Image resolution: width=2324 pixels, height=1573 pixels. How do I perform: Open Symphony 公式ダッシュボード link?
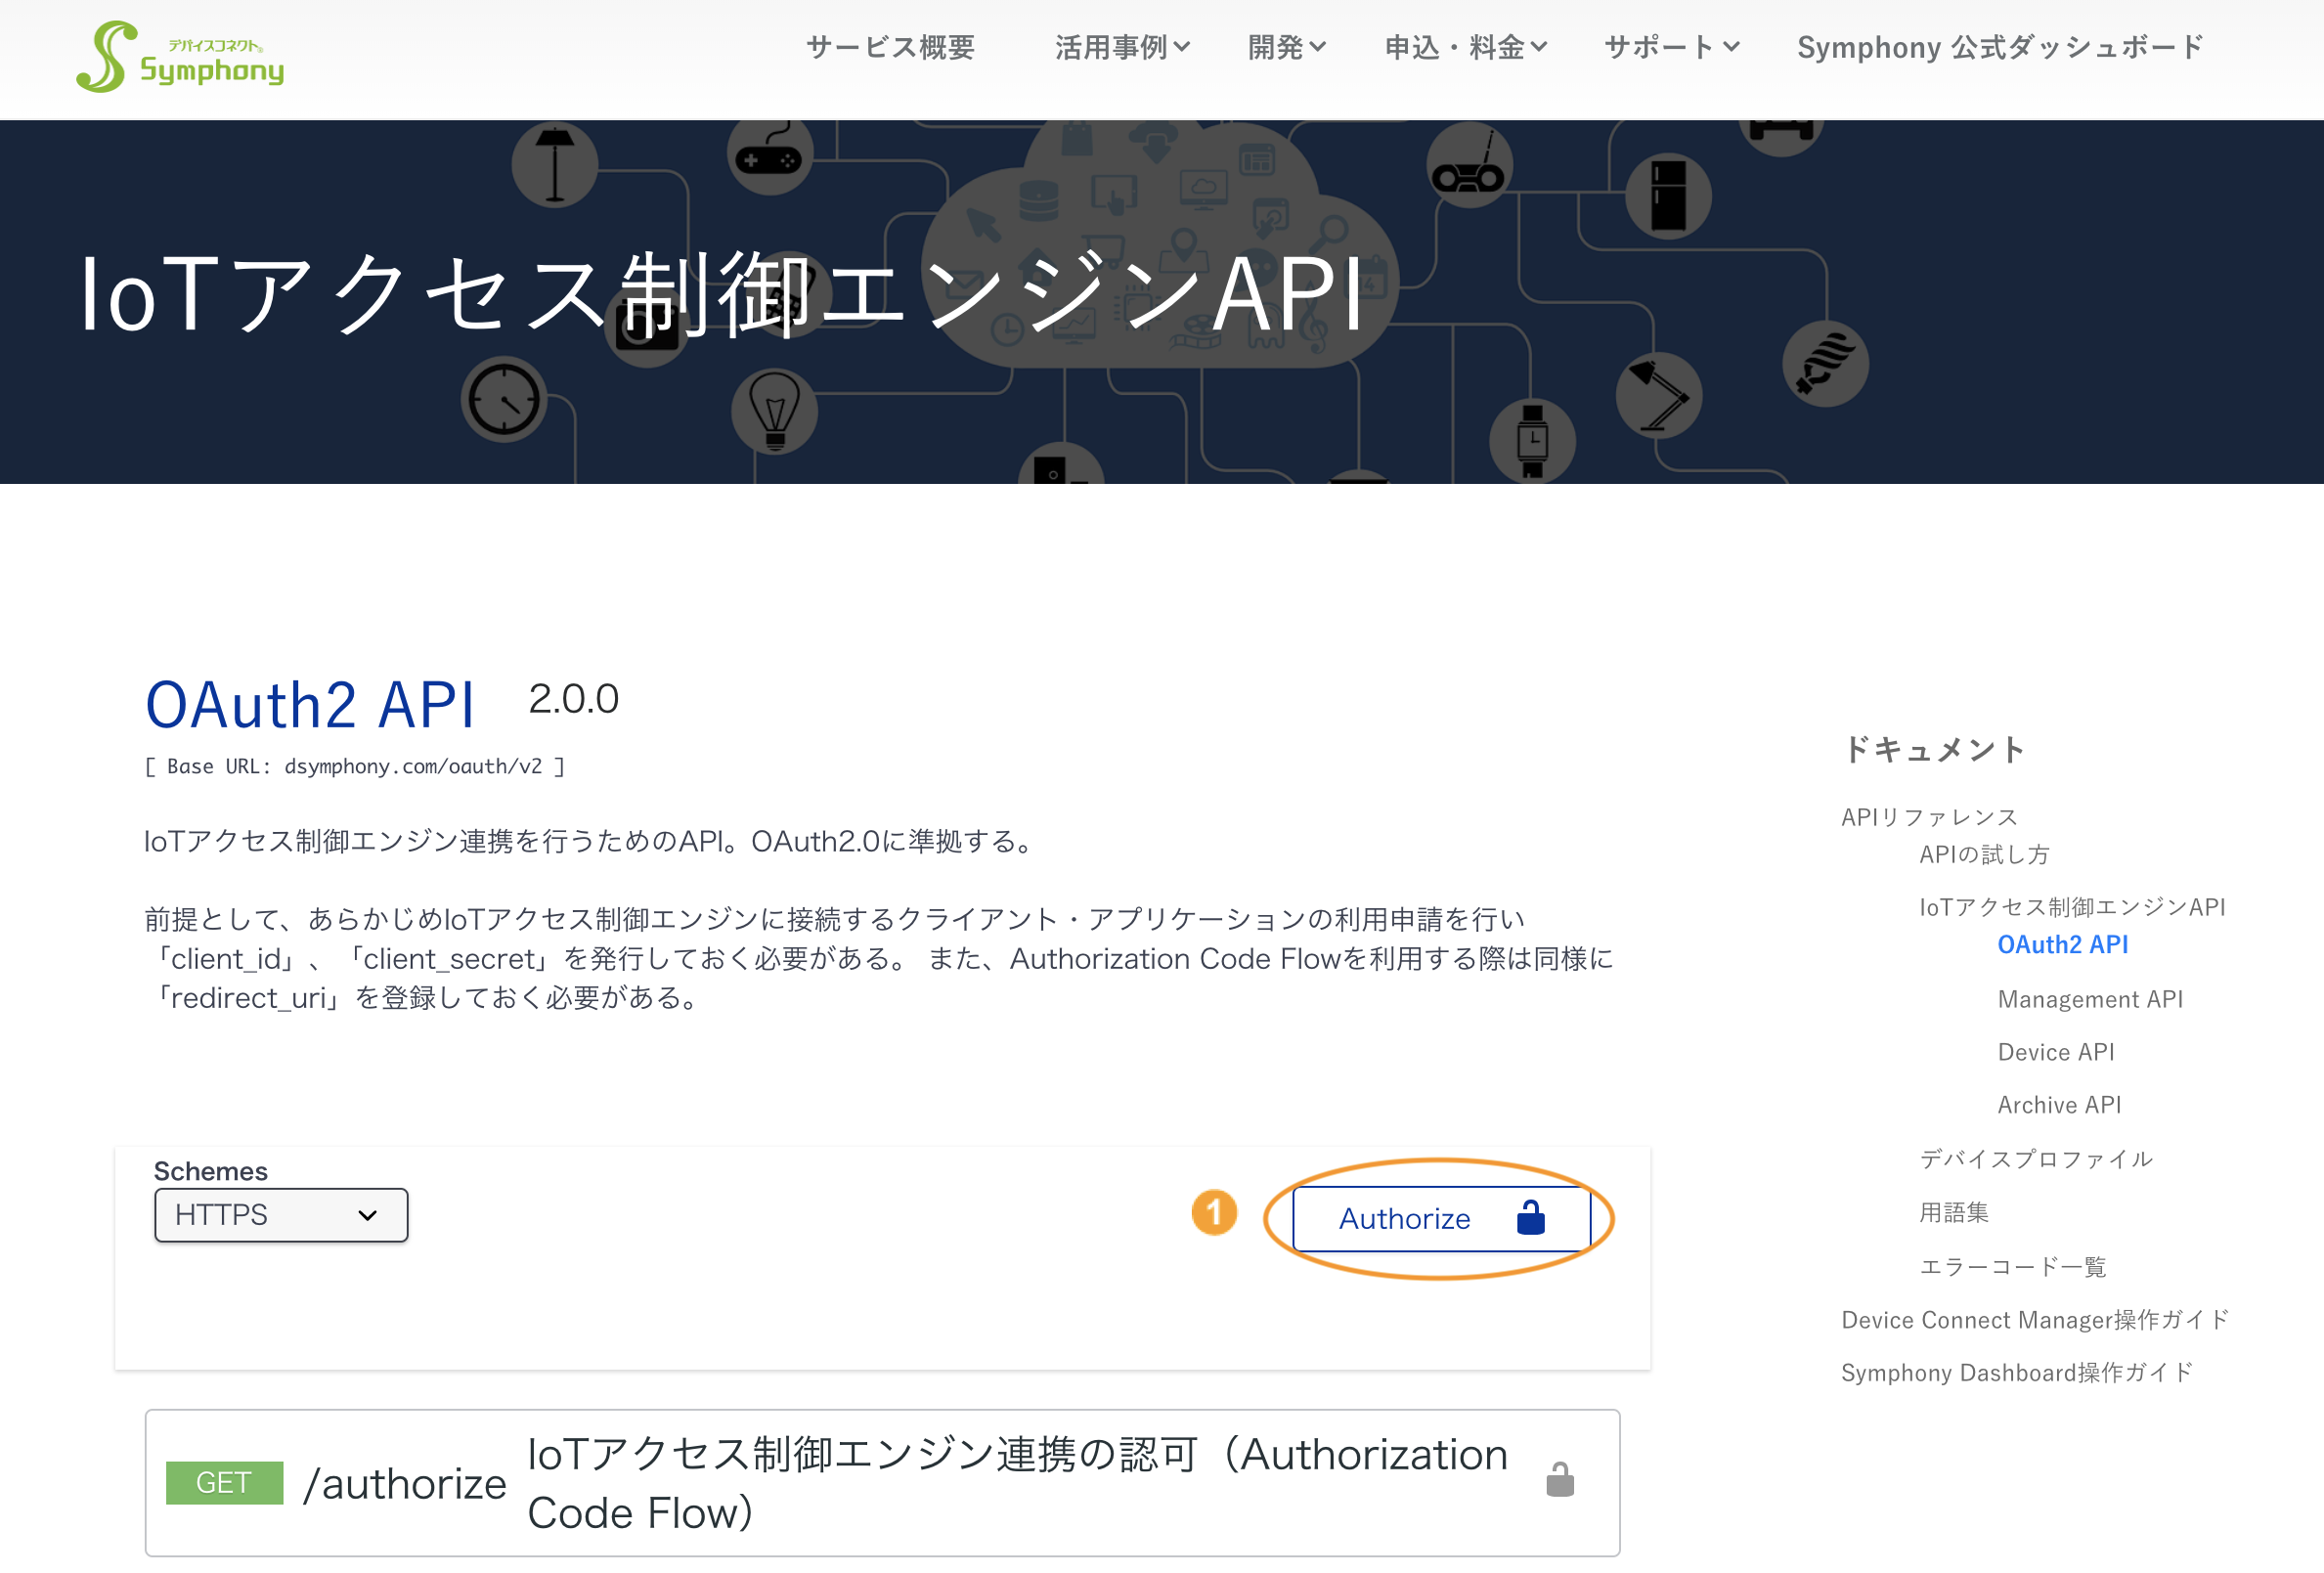(x=2000, y=47)
